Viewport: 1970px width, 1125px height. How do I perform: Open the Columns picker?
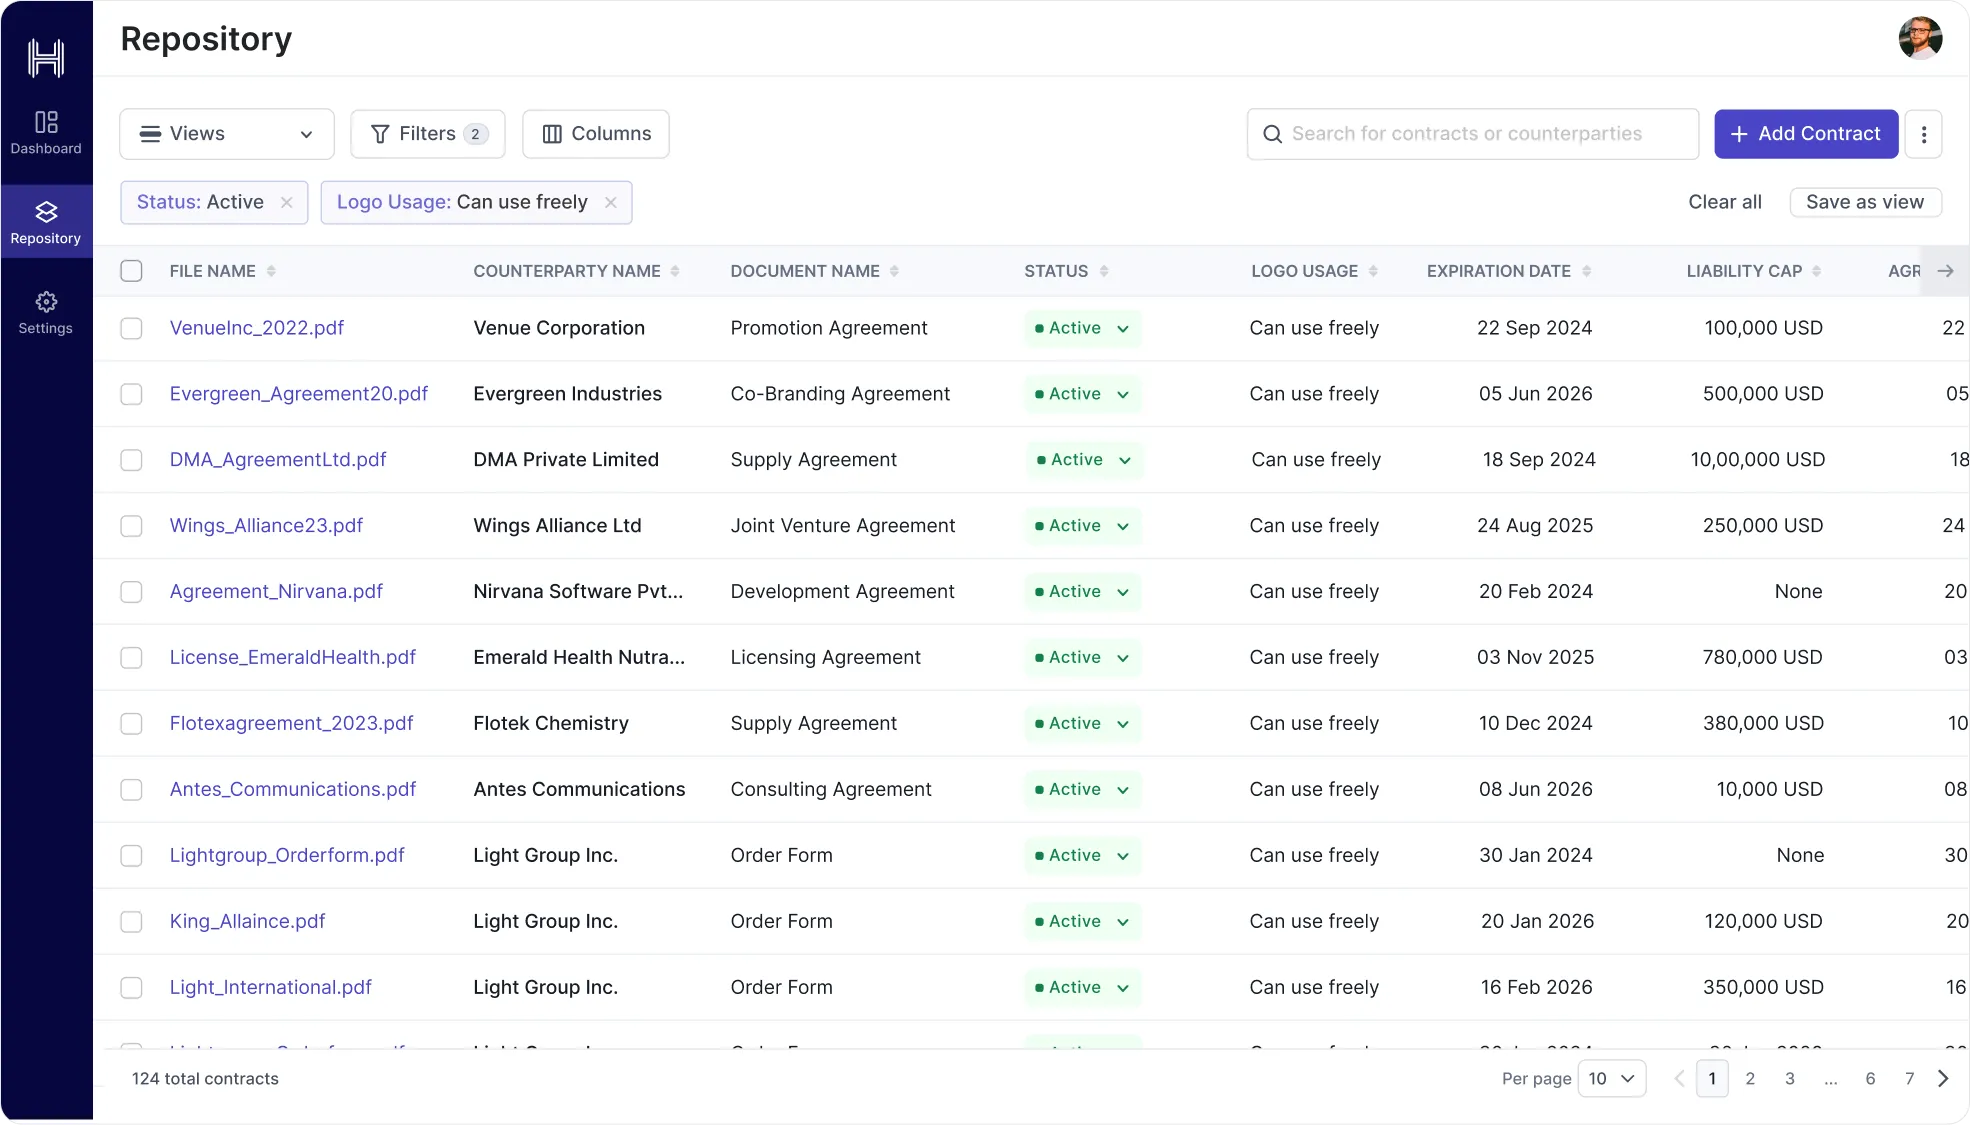[x=595, y=133]
